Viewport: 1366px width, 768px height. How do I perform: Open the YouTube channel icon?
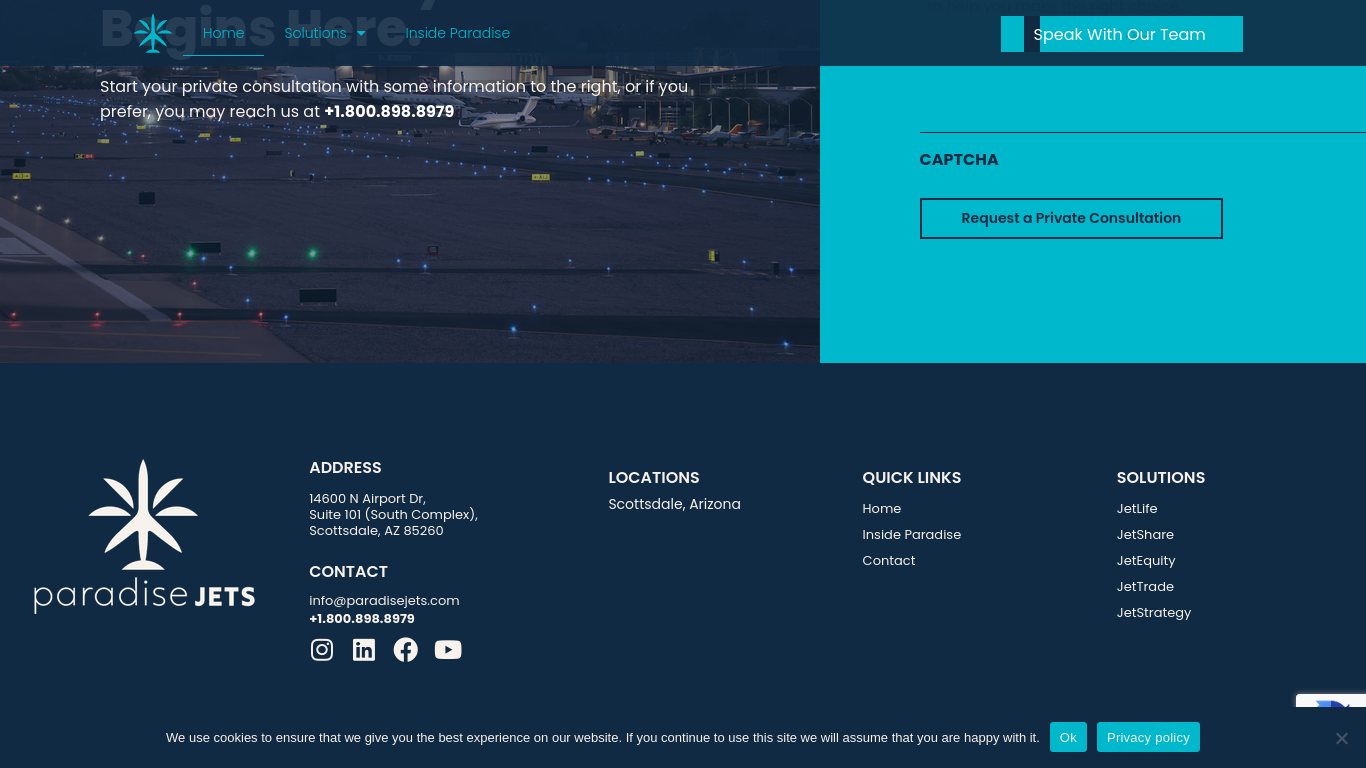tap(448, 650)
